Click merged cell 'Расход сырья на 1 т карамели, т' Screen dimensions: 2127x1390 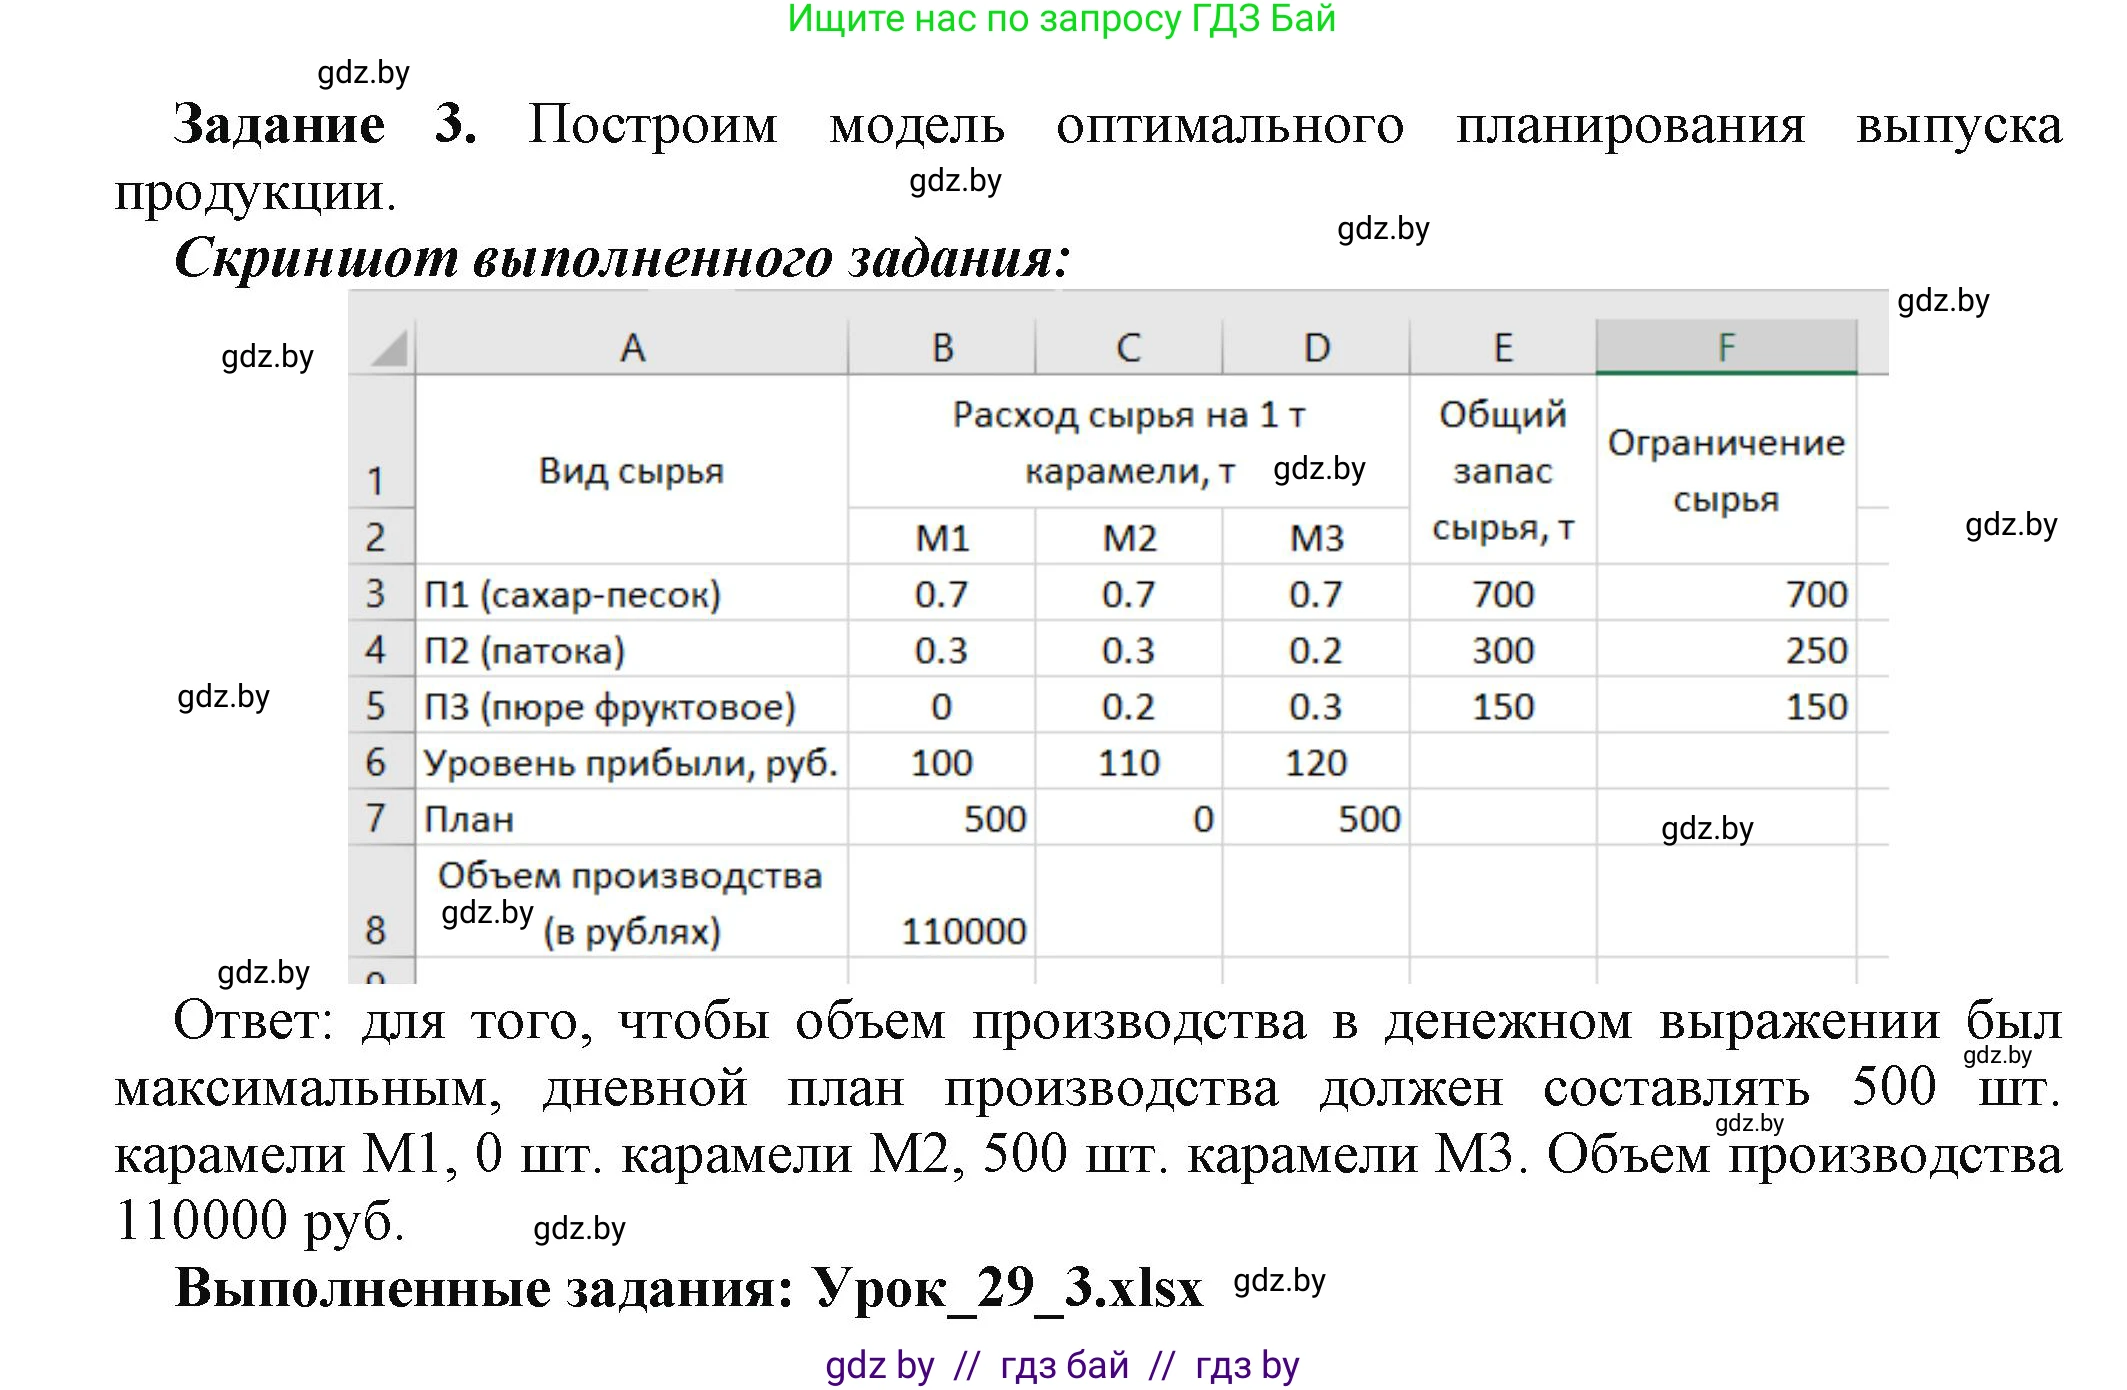1129,442
